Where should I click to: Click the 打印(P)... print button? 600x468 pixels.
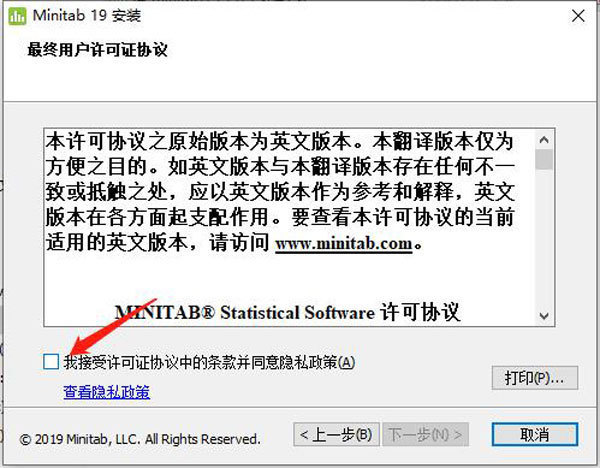point(535,378)
